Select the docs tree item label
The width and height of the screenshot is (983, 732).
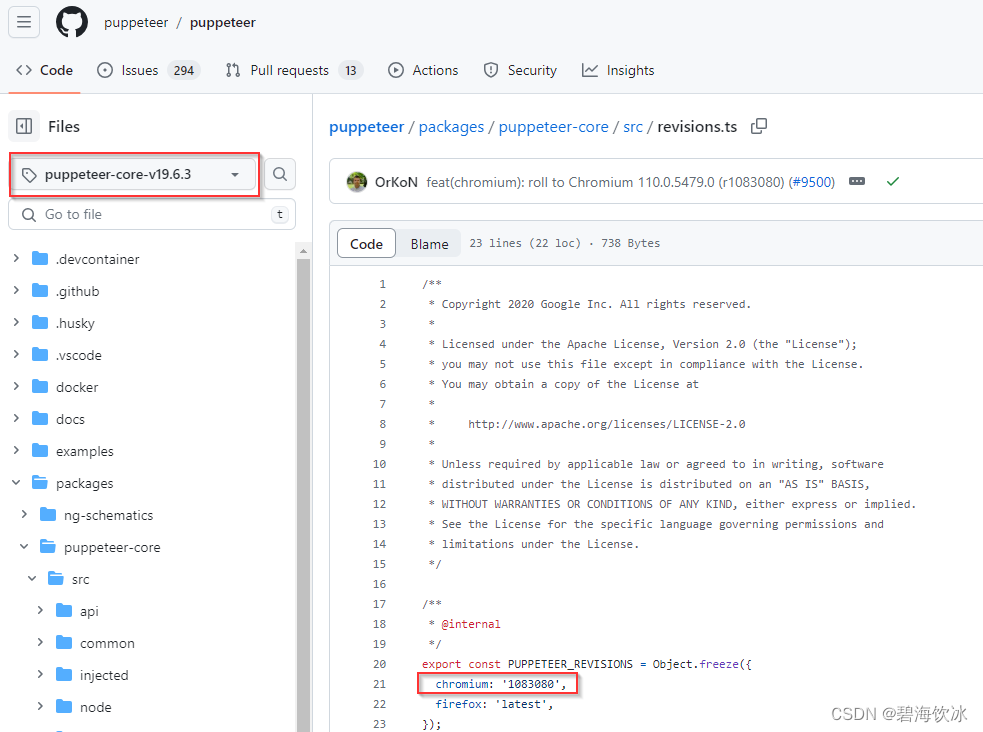70,419
